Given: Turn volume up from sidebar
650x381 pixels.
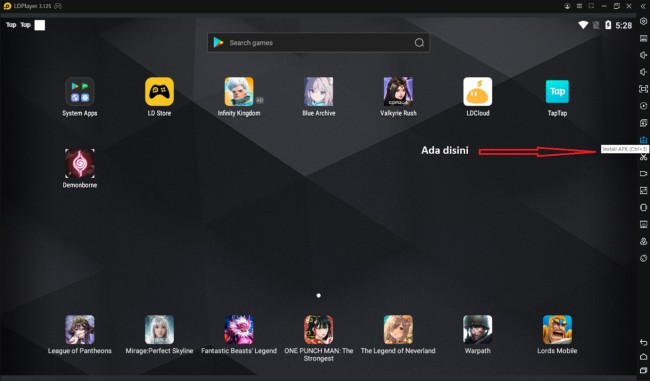Looking at the screenshot, I should pos(643,55).
